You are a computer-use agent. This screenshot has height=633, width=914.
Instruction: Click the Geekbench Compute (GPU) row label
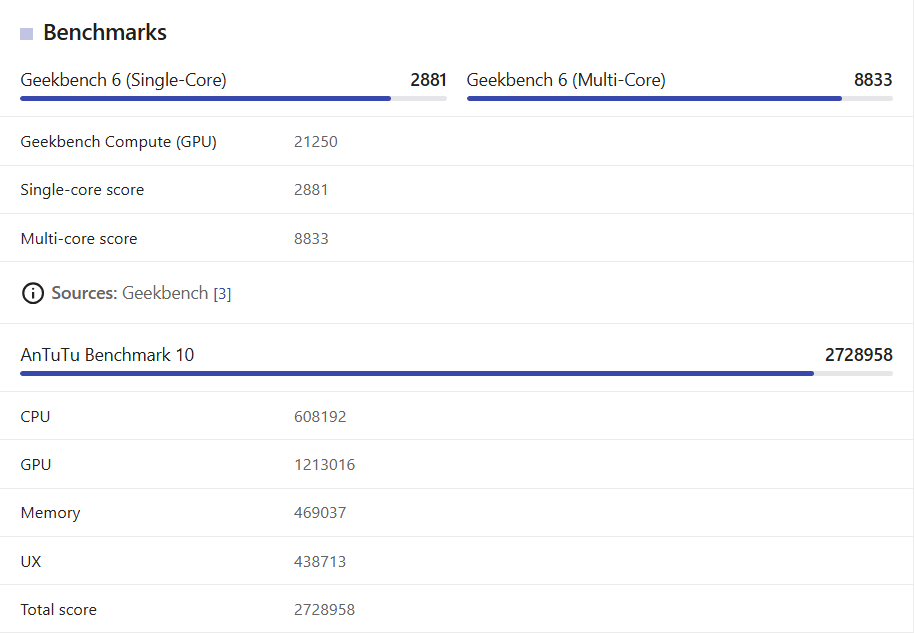[x=118, y=142]
